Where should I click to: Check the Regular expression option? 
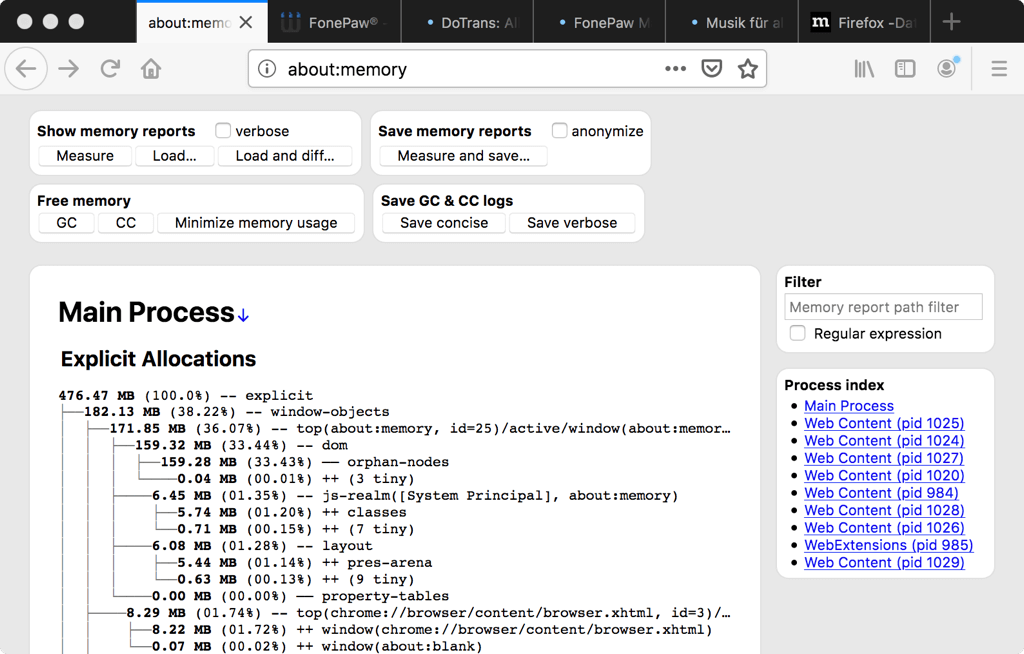pyautogui.click(x=797, y=333)
